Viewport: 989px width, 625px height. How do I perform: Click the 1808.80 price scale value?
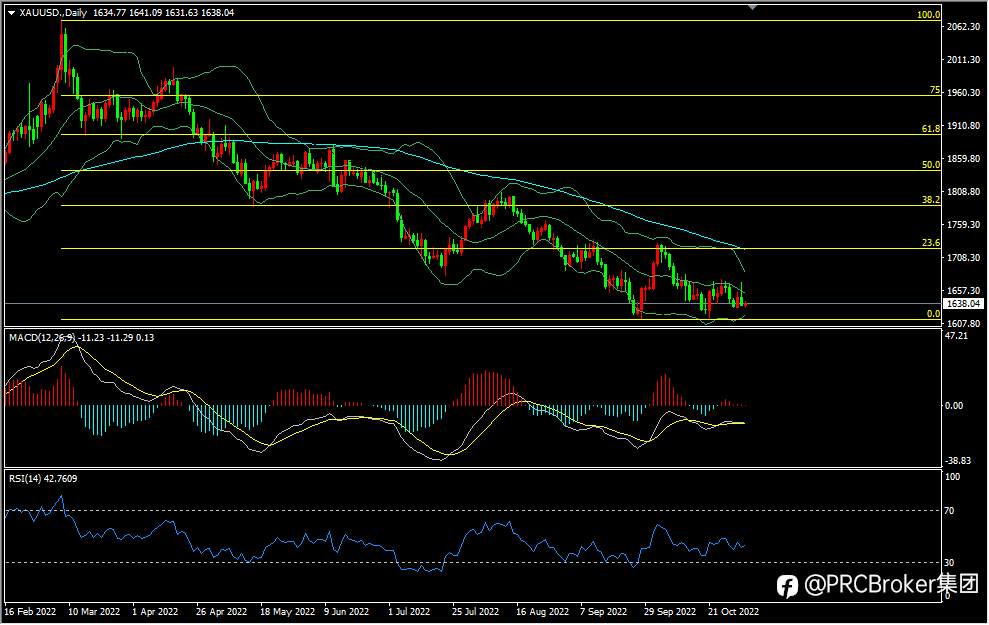[x=963, y=192]
